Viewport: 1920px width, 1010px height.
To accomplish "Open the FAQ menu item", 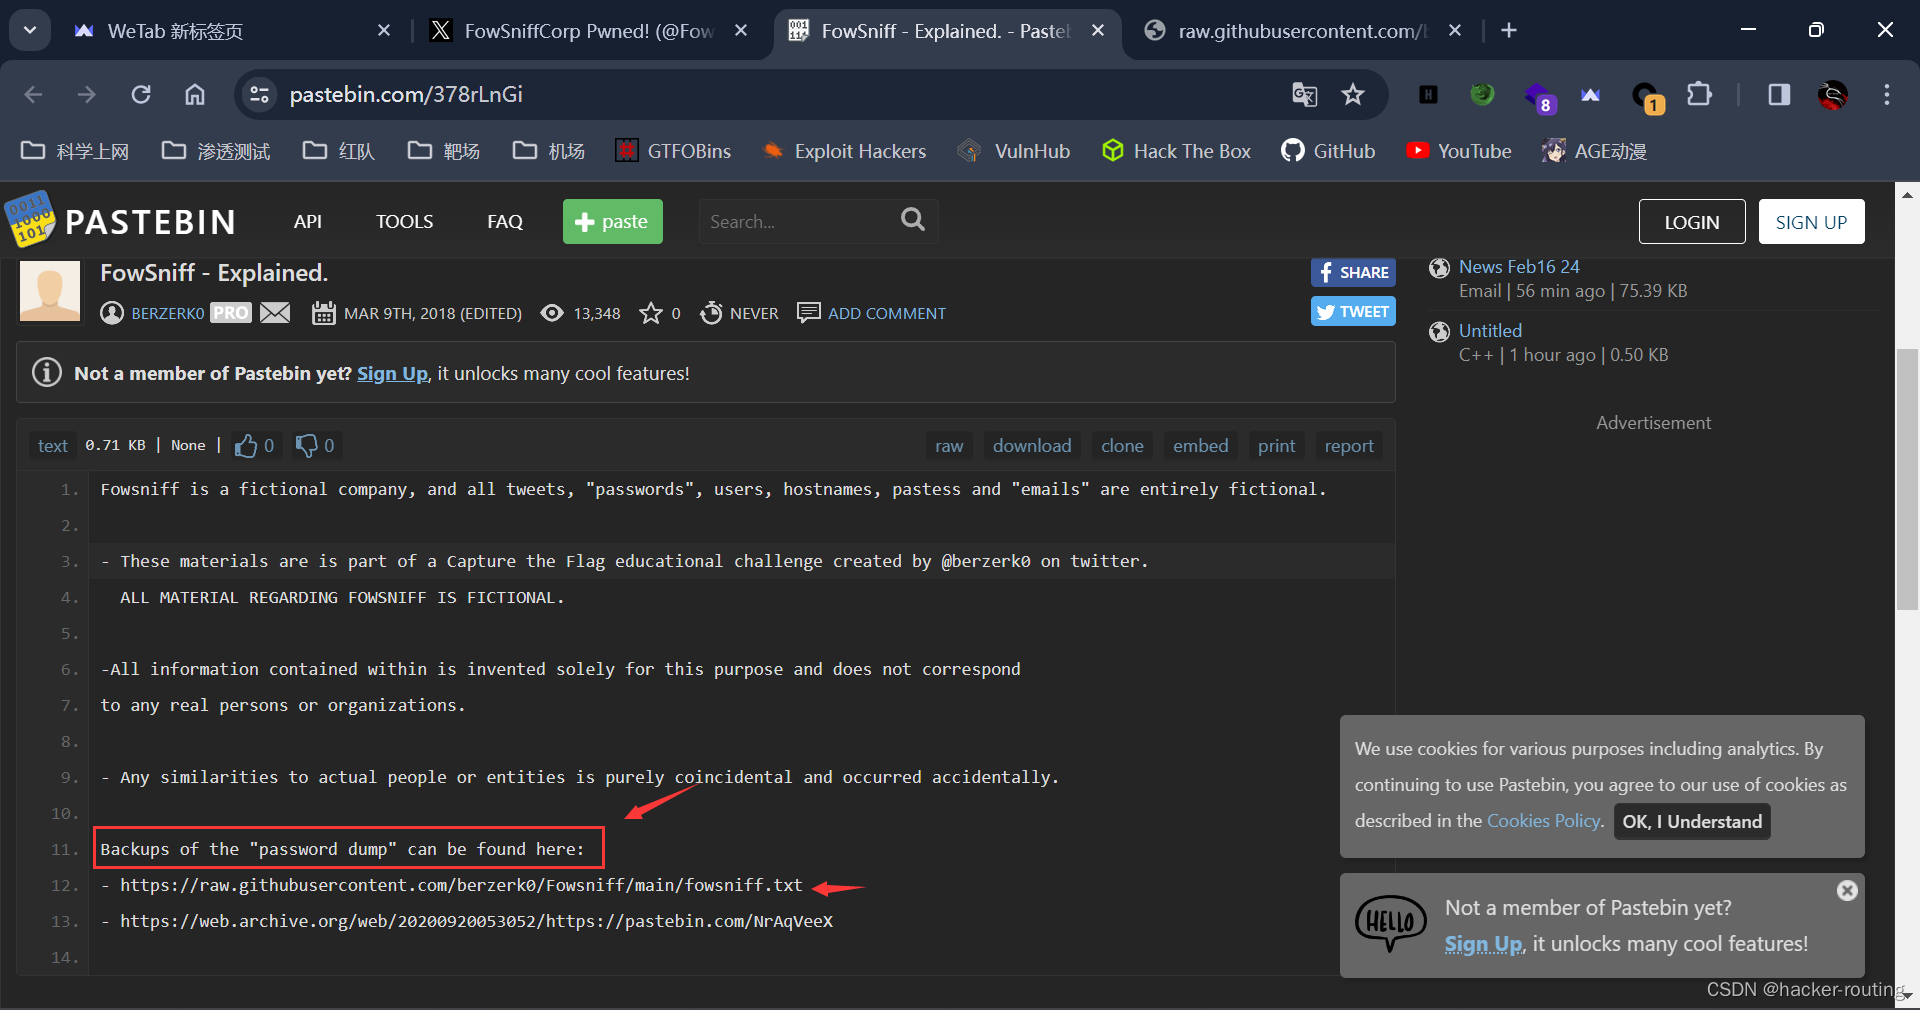I will click(505, 221).
